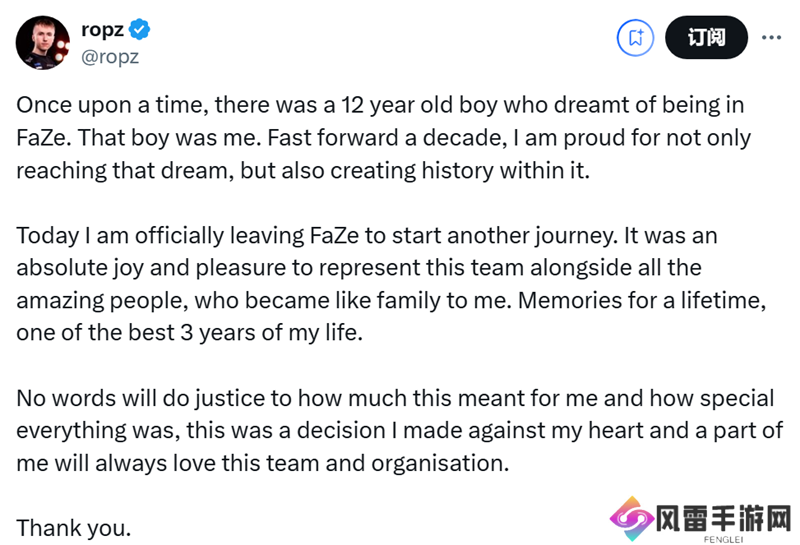Image resolution: width=800 pixels, height=545 pixels.
Task: Click the 风雷手游网 watermark text
Action: [723, 518]
